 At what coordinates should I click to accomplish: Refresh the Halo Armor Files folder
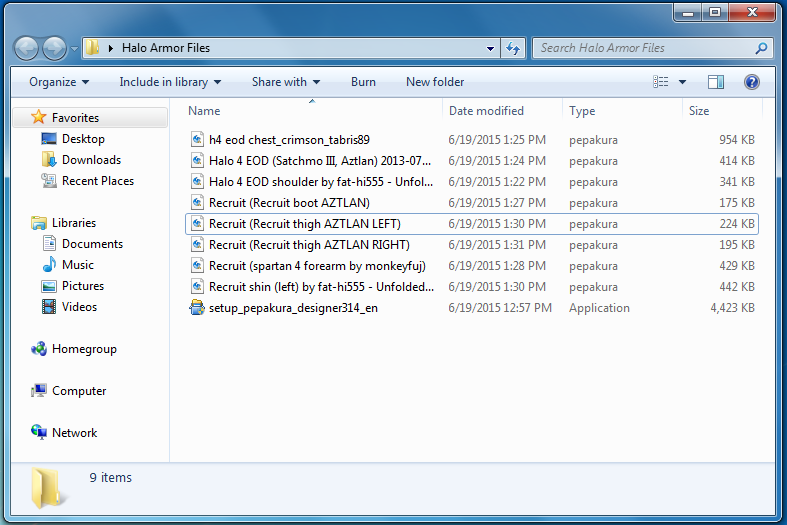pyautogui.click(x=513, y=48)
